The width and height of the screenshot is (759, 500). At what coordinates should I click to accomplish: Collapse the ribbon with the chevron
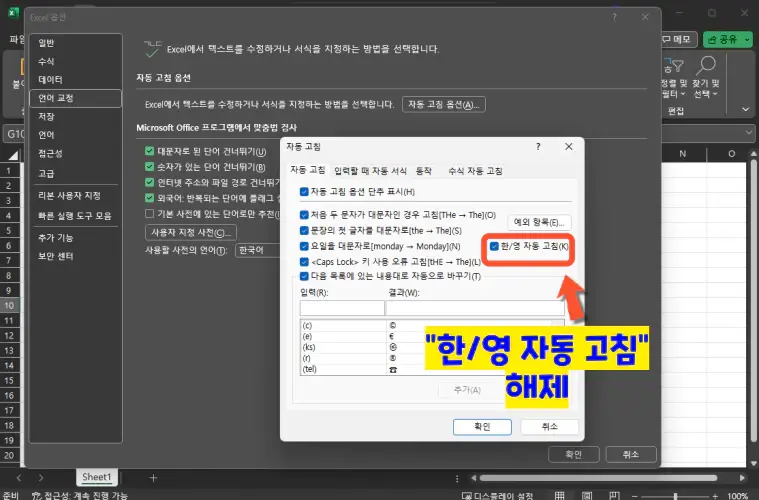[x=746, y=109]
